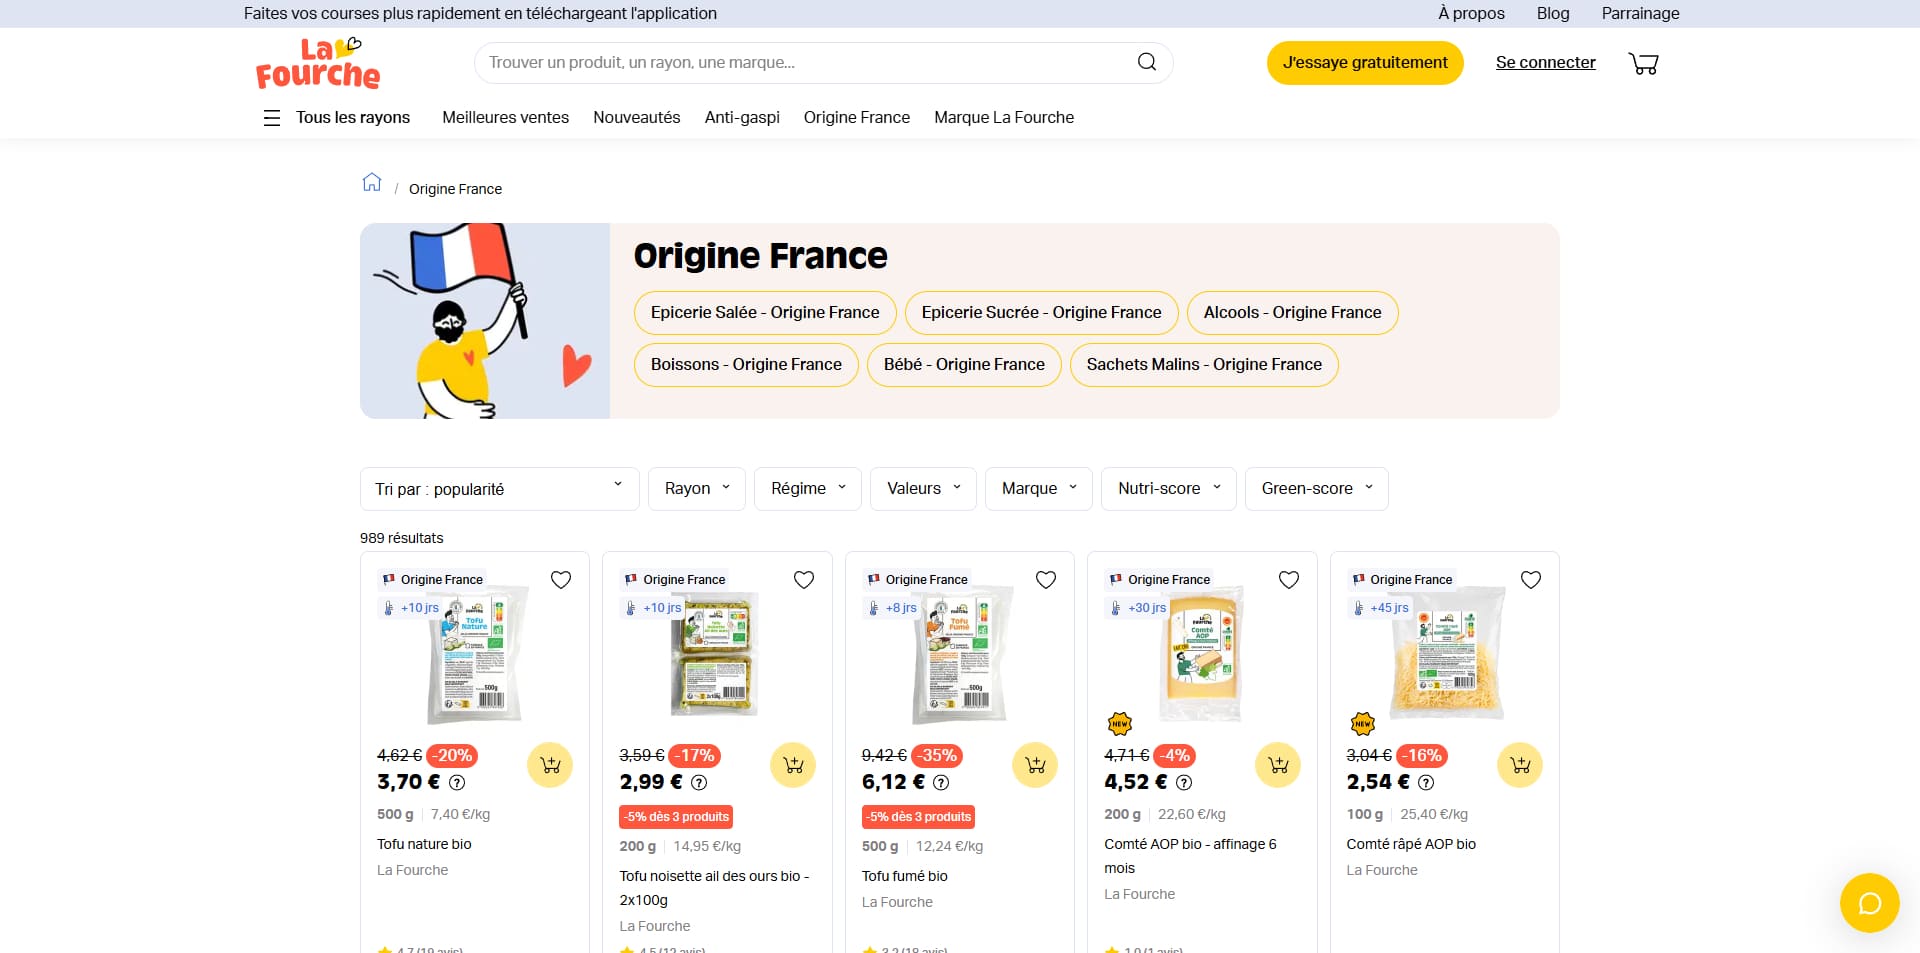Open the Anti-gaspi menu item
Image resolution: width=1920 pixels, height=953 pixels.
pos(742,117)
